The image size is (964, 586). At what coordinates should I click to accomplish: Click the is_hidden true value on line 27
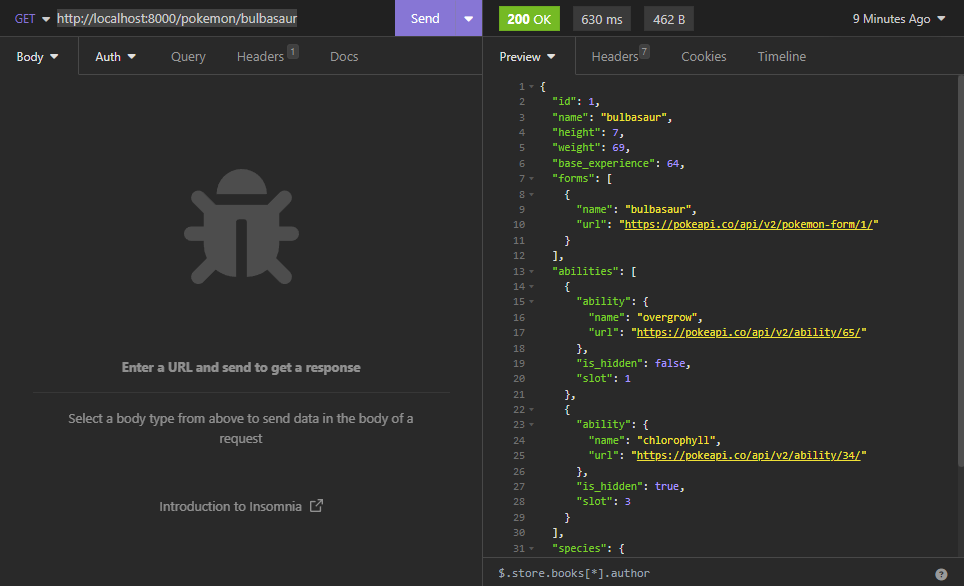click(x=666, y=486)
